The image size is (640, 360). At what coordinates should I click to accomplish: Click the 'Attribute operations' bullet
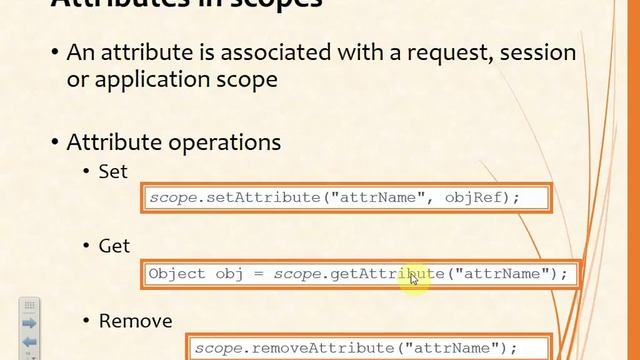pyautogui.click(x=173, y=142)
